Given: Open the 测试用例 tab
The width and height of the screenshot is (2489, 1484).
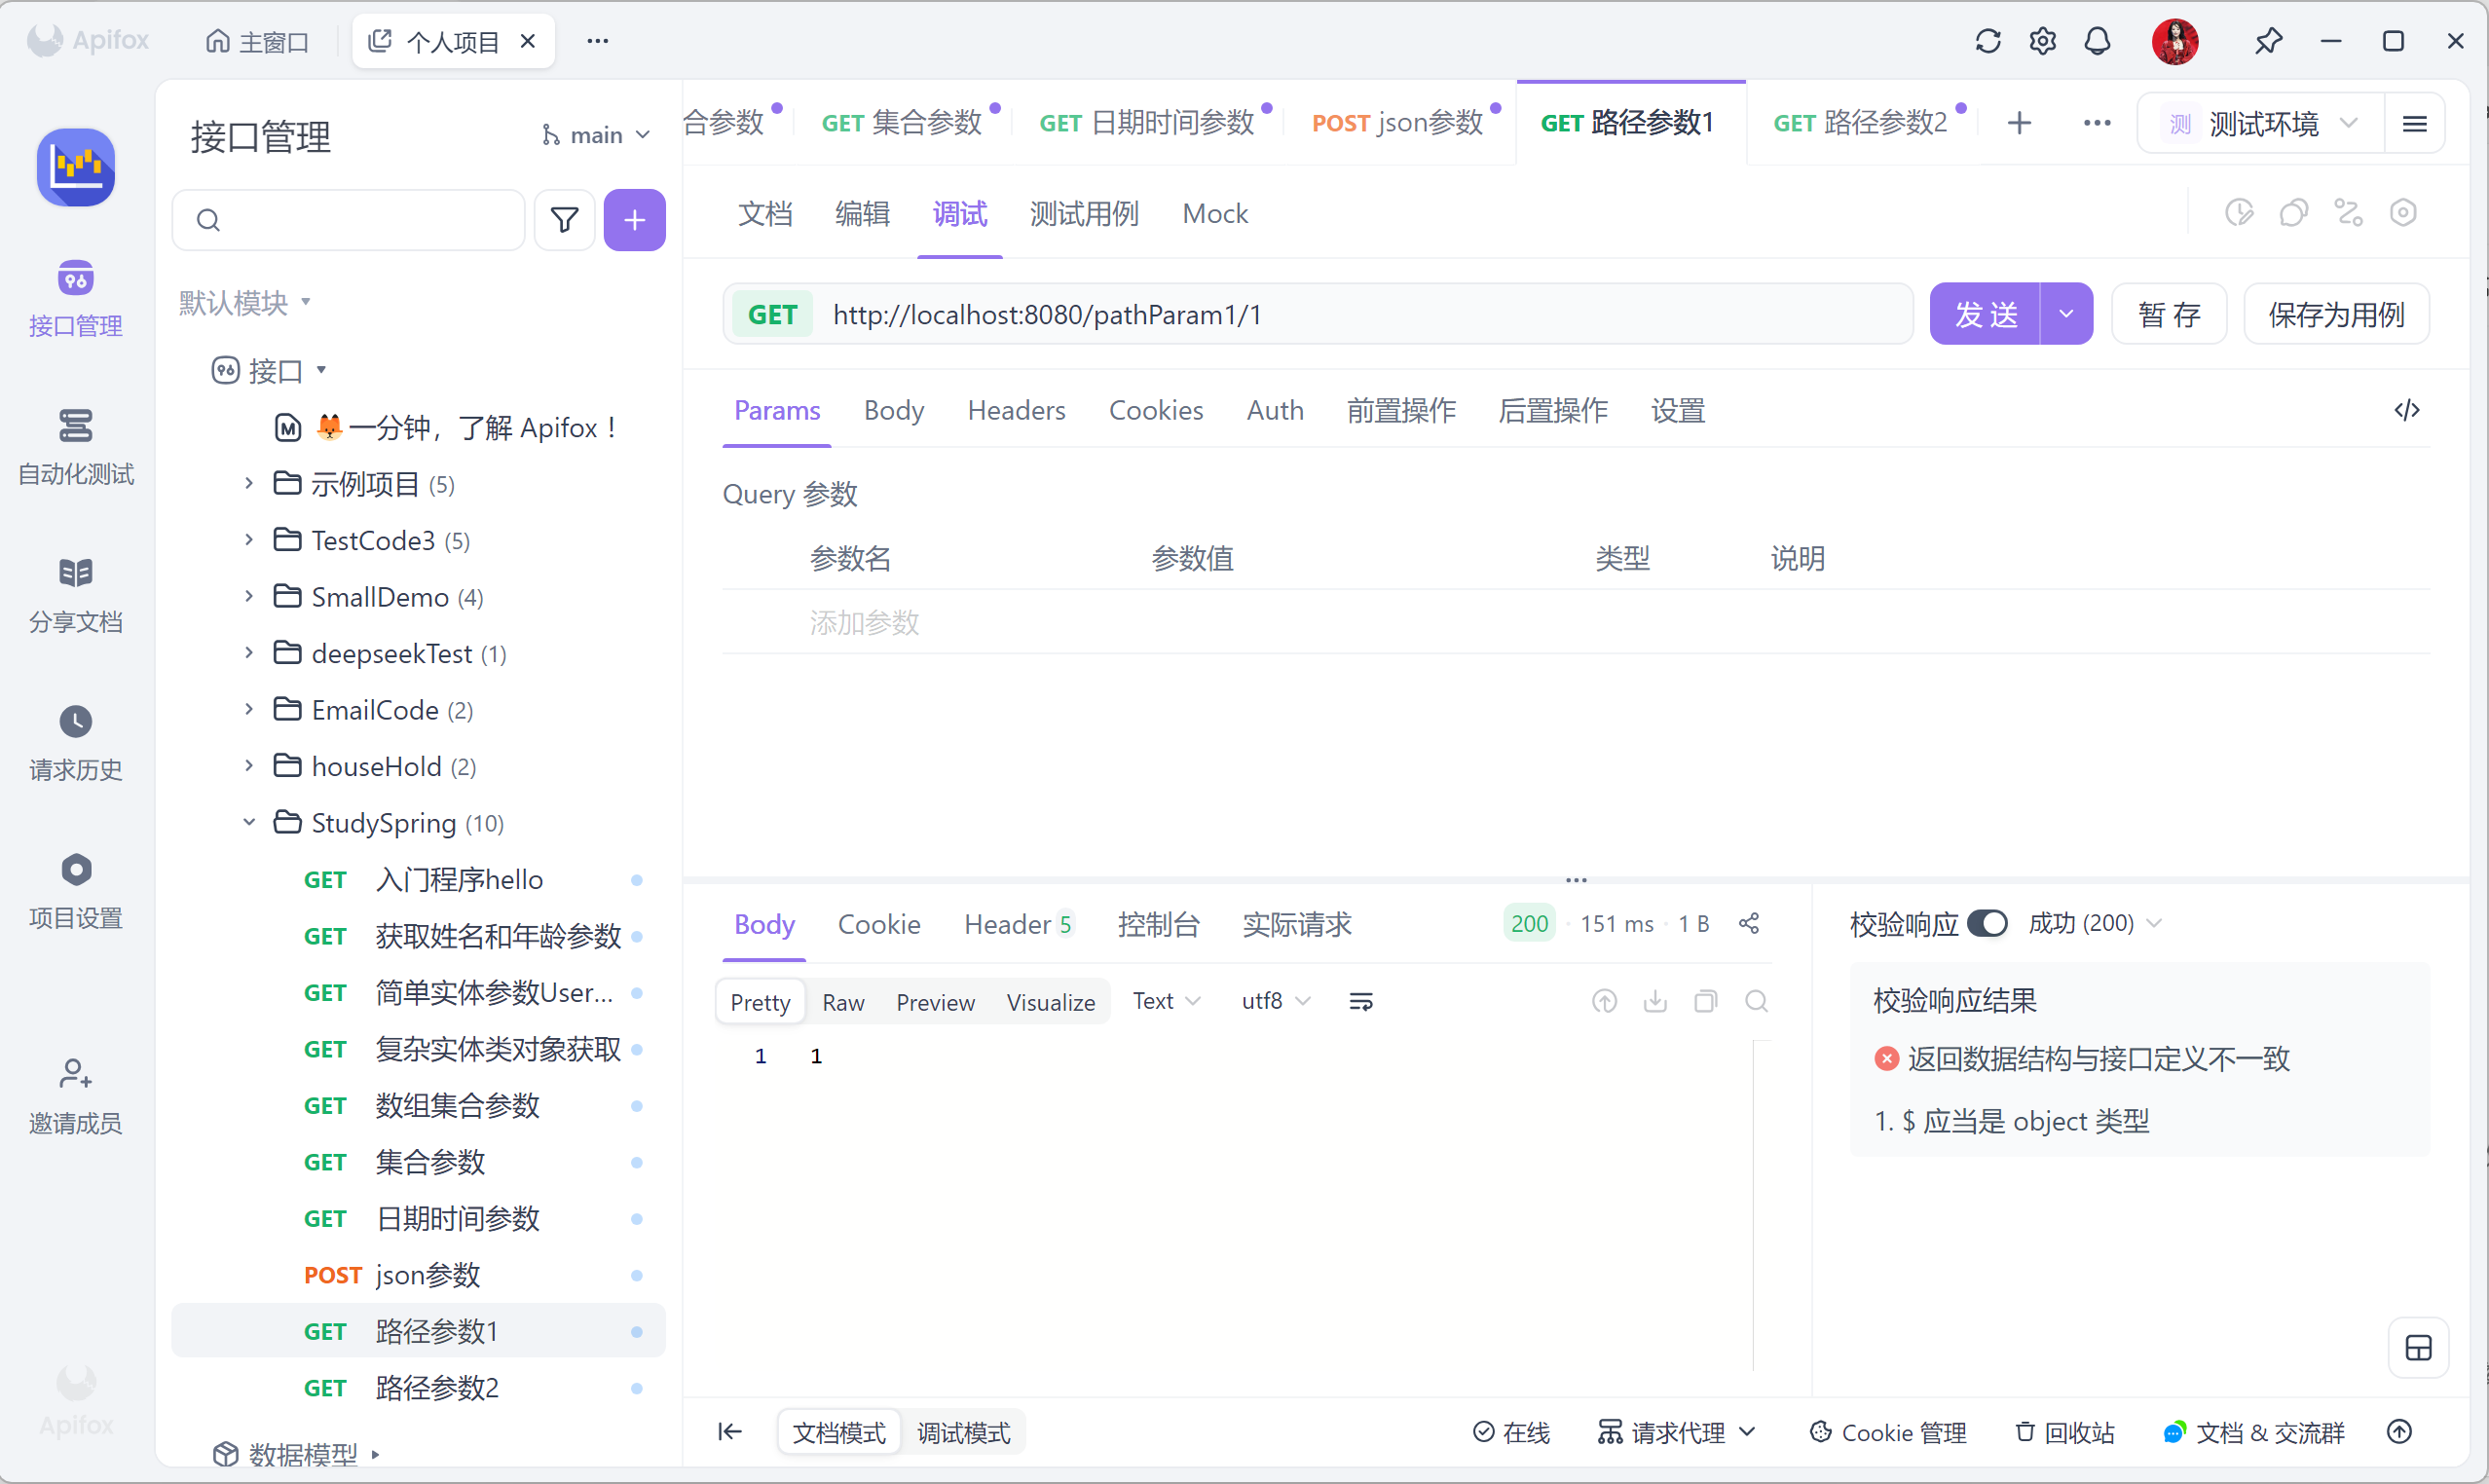Looking at the screenshot, I should [x=1084, y=213].
